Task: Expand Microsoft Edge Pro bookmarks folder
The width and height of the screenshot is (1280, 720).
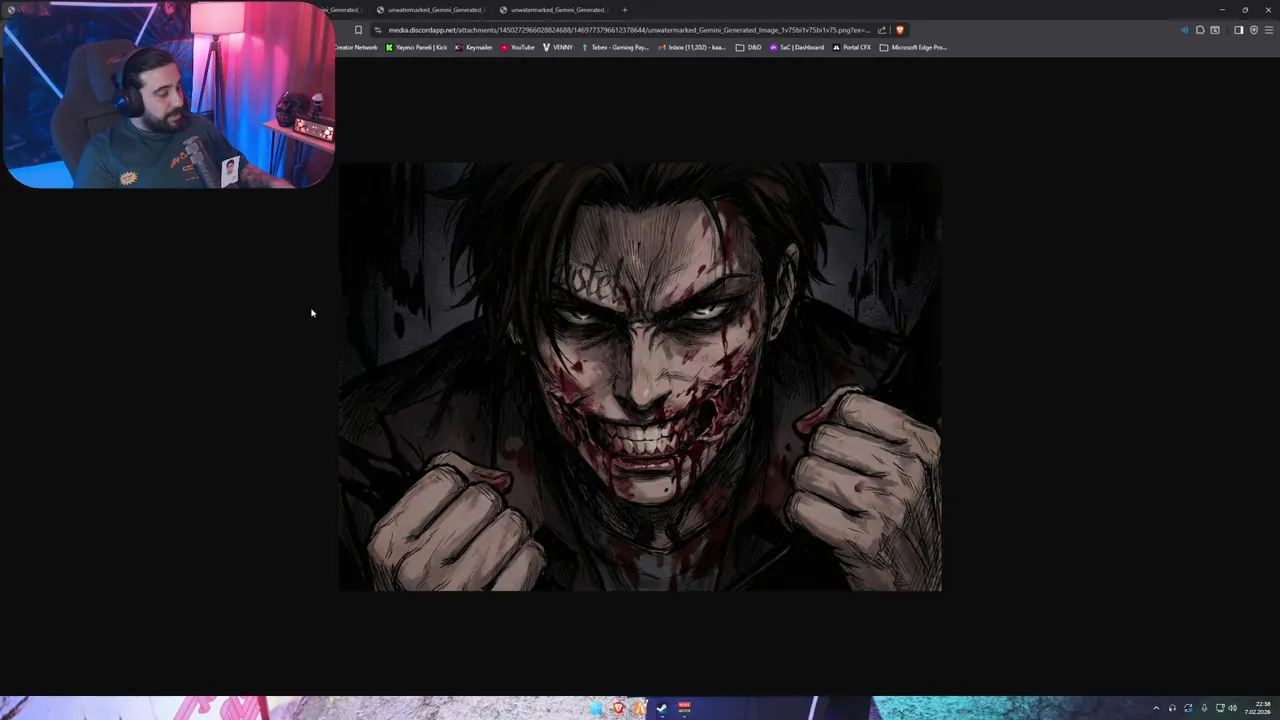Action: [x=913, y=47]
